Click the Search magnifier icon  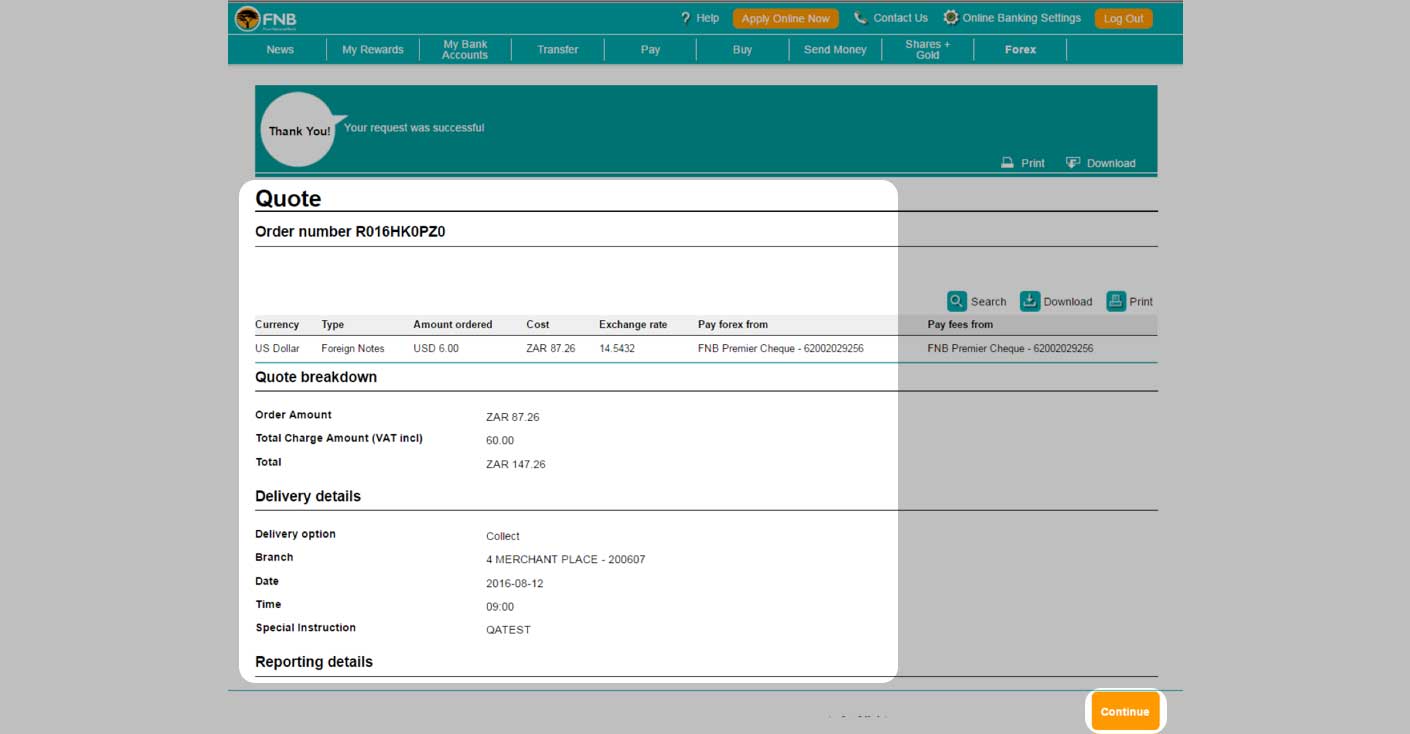[957, 301]
